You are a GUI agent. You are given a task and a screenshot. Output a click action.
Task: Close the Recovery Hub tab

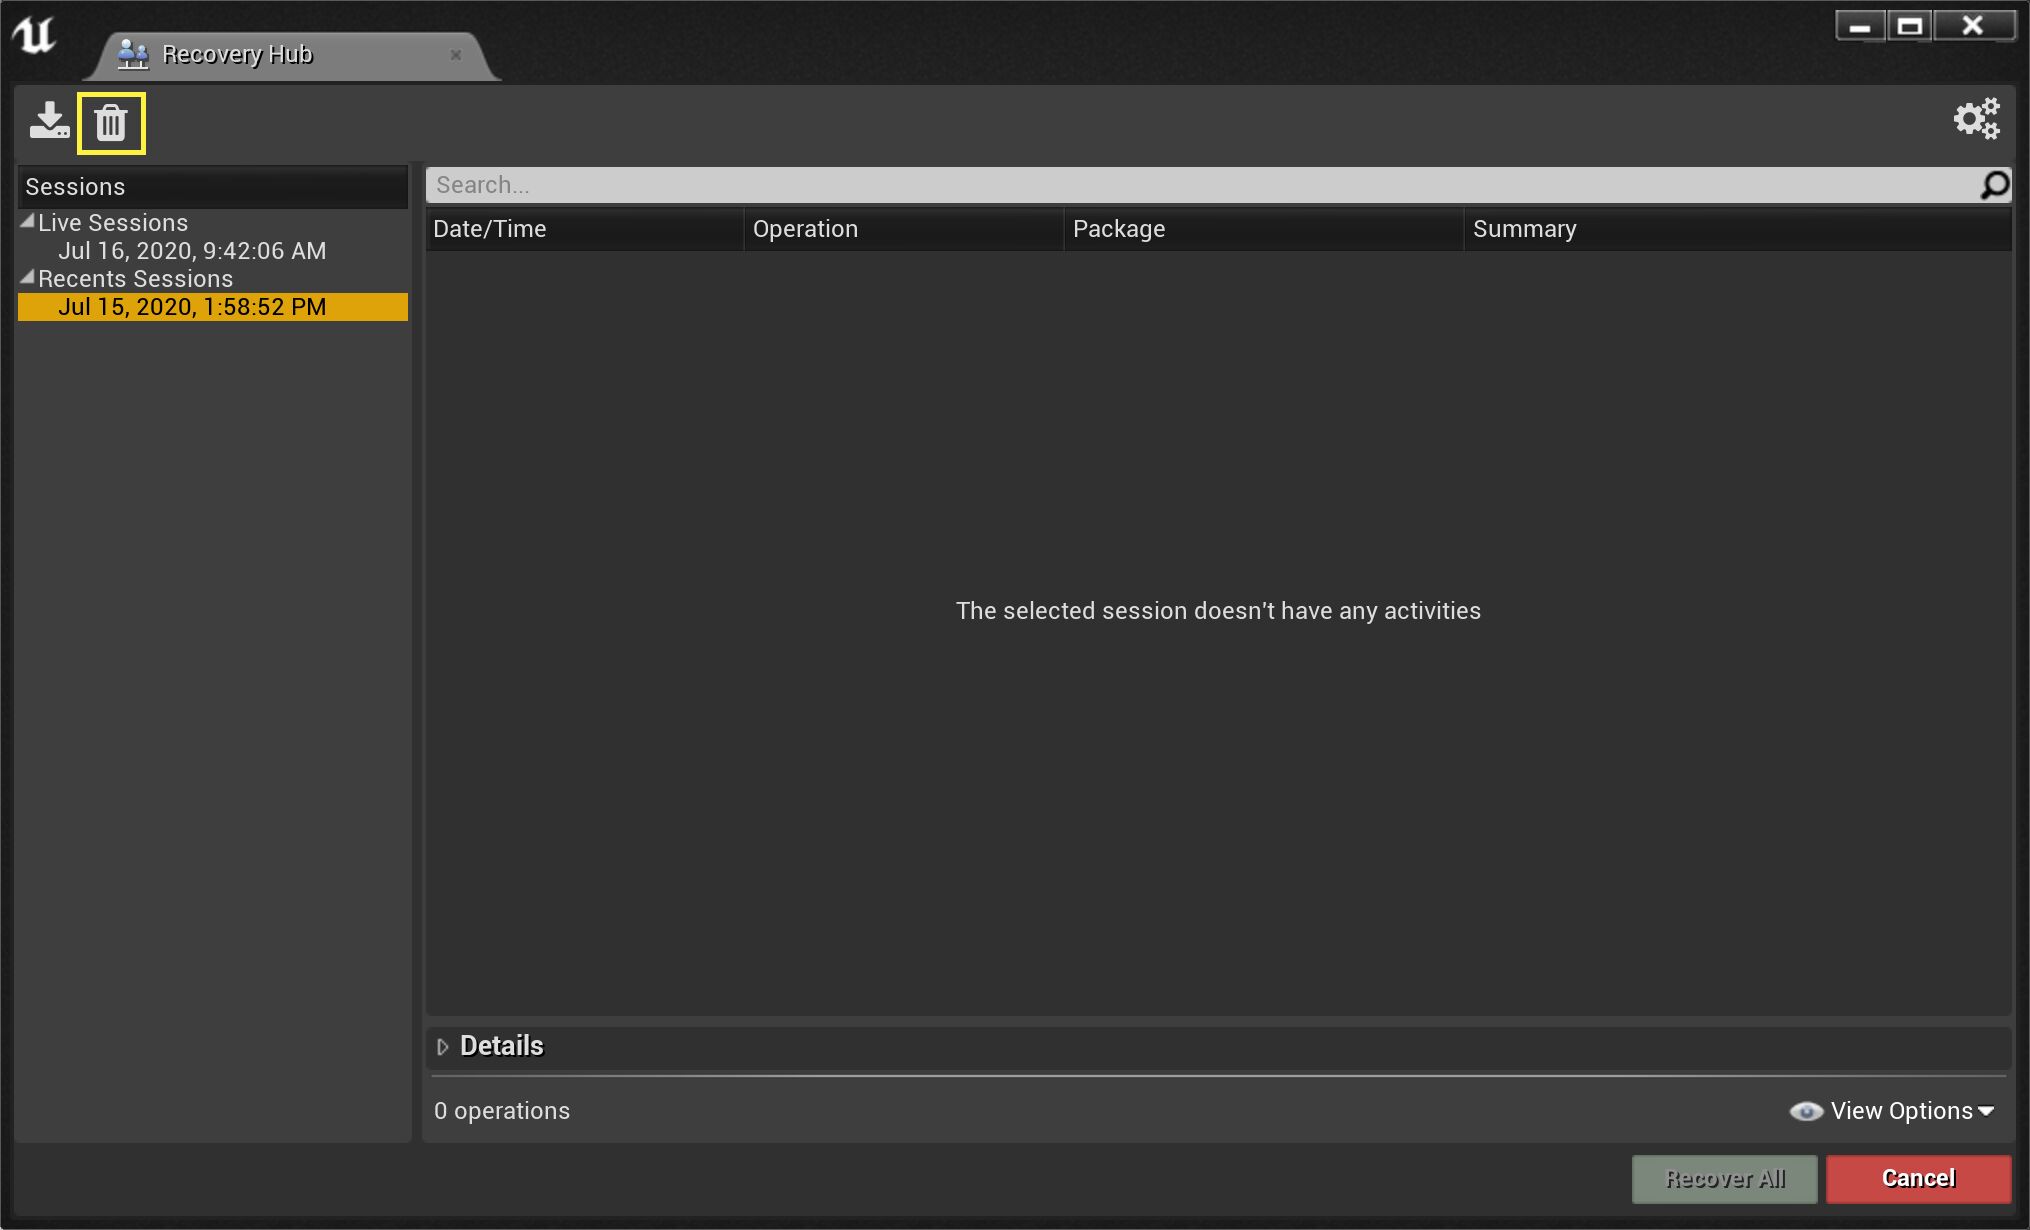456,55
